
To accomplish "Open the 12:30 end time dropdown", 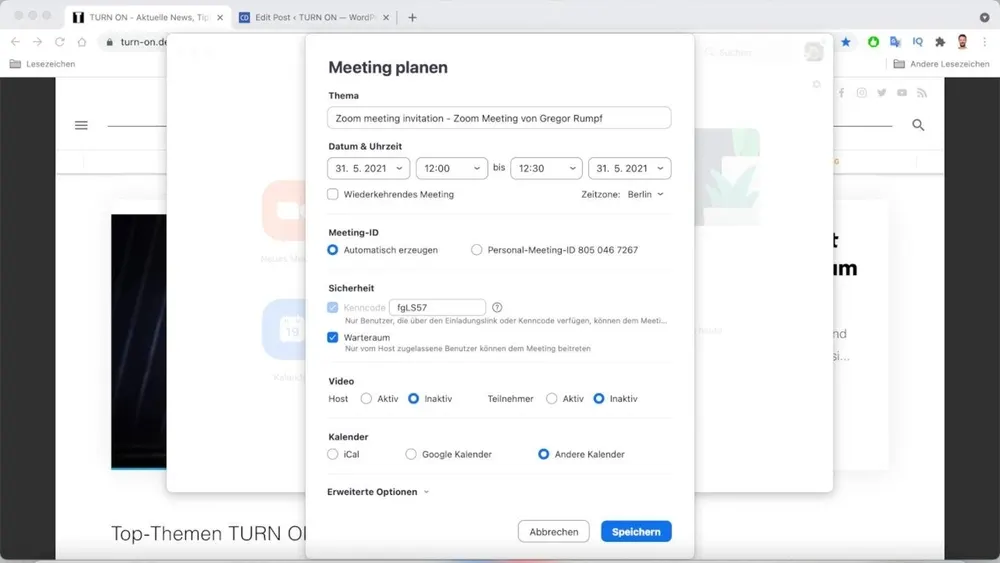I will (547, 168).
